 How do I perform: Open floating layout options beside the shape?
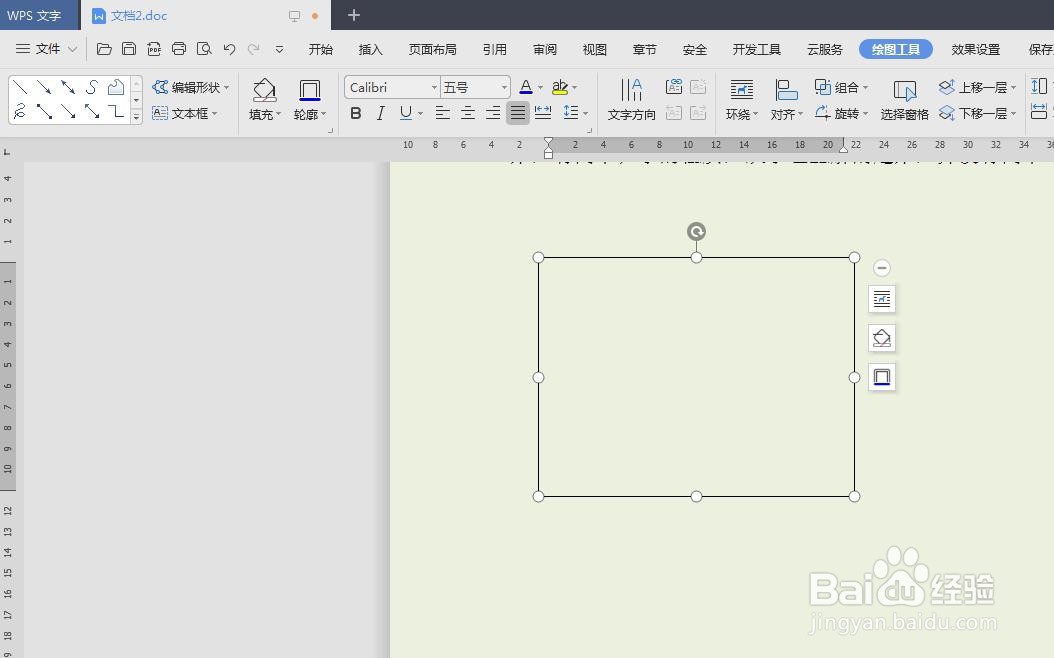(x=882, y=298)
